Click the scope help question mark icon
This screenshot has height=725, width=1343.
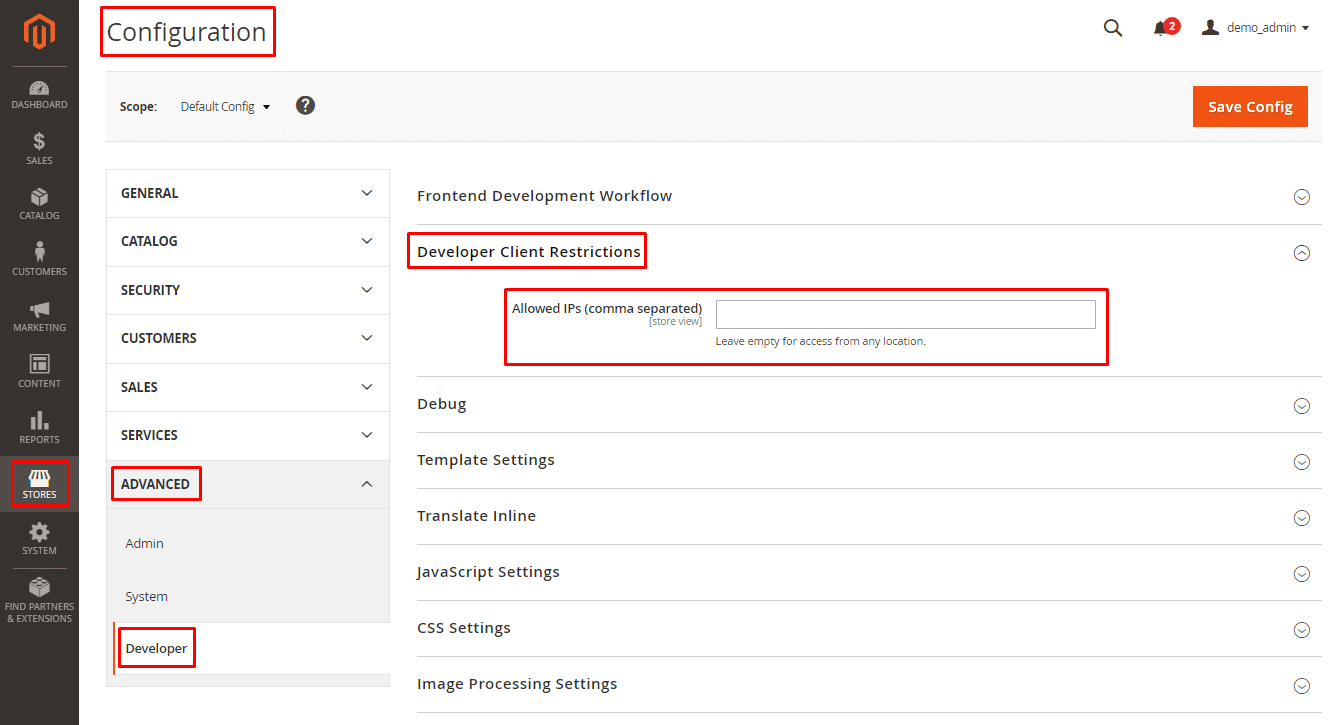[306, 105]
